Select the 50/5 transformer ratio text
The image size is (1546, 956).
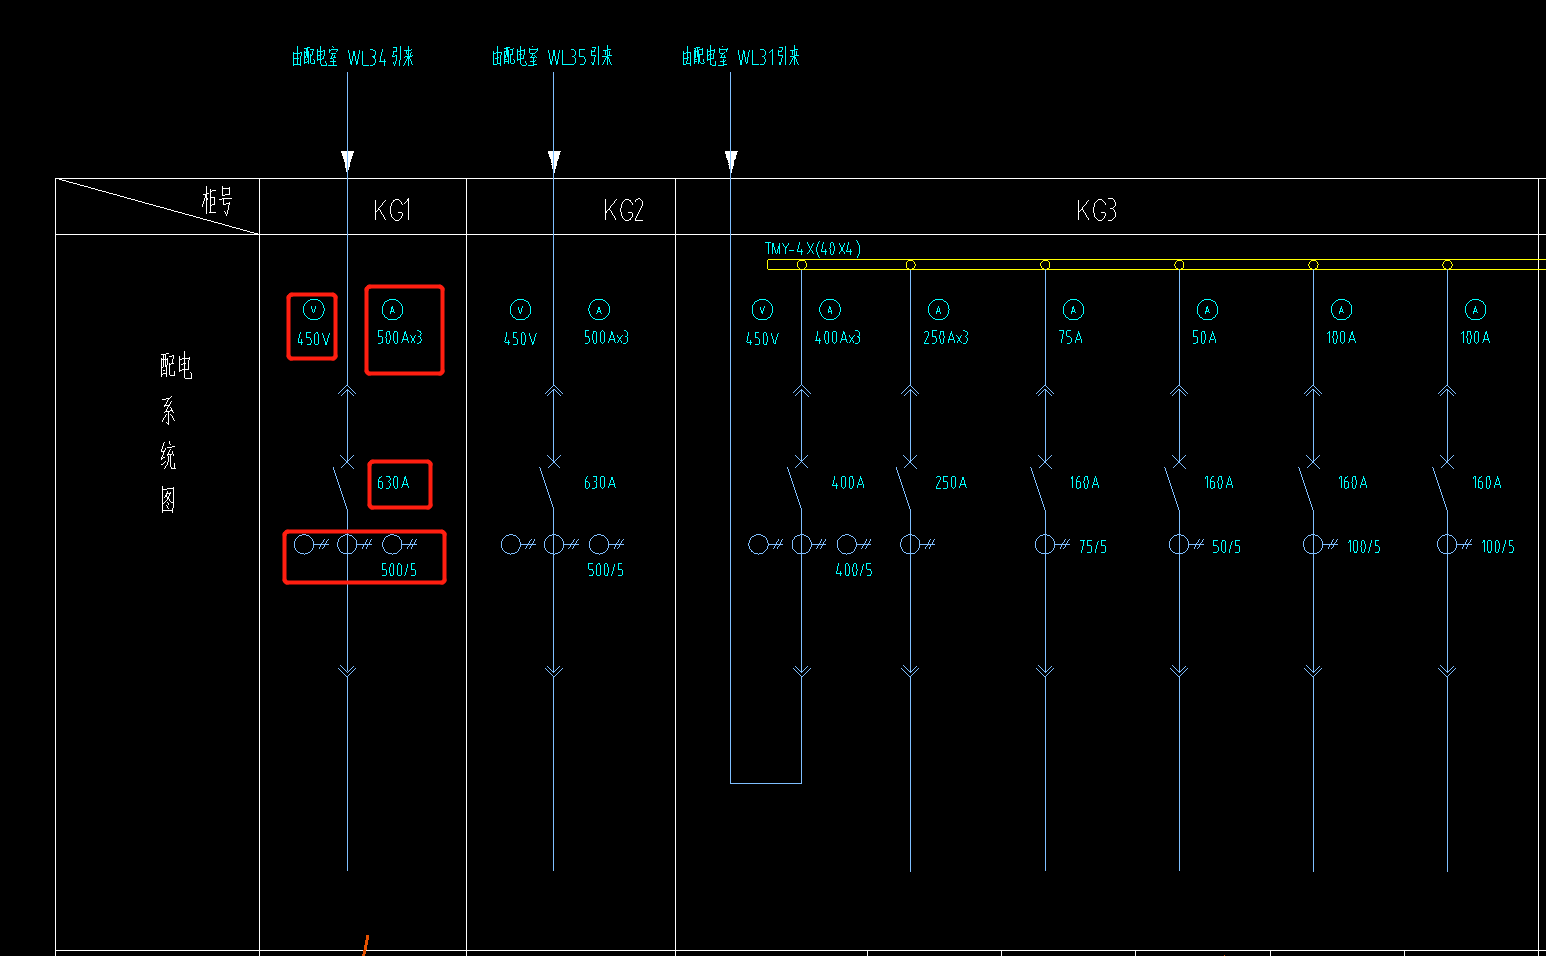point(1226,547)
